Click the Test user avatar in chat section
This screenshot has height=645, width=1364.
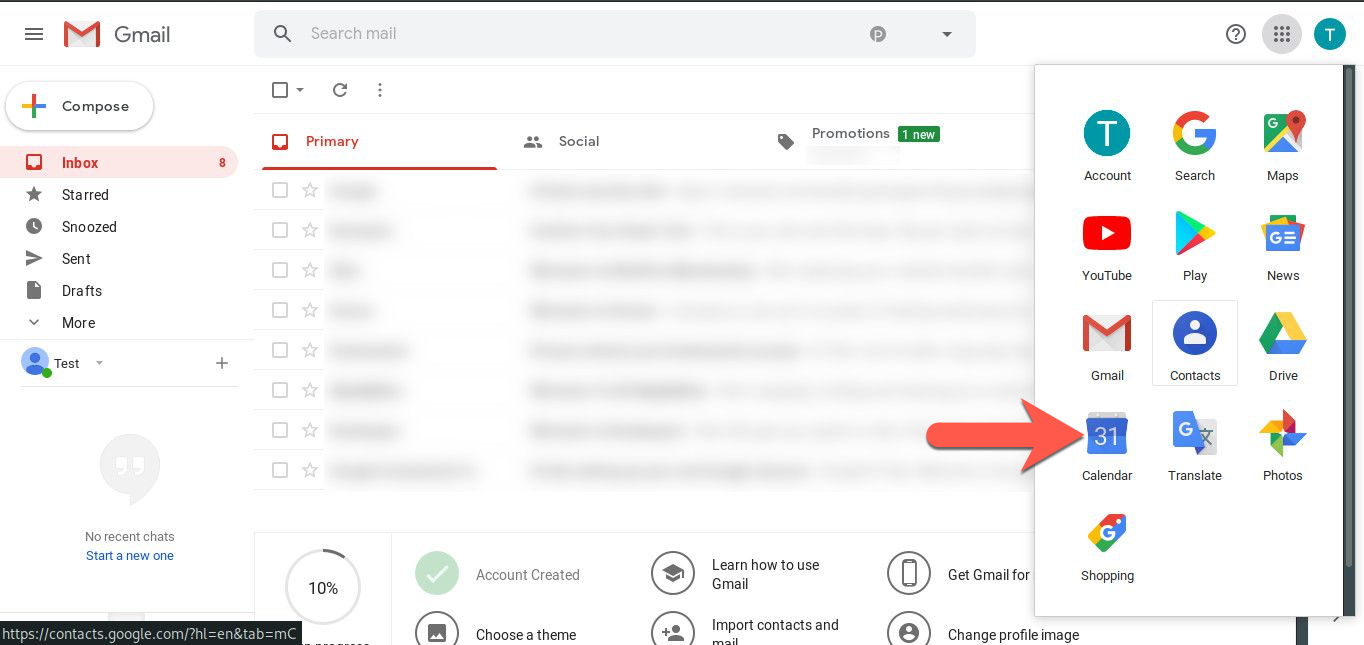coord(35,361)
